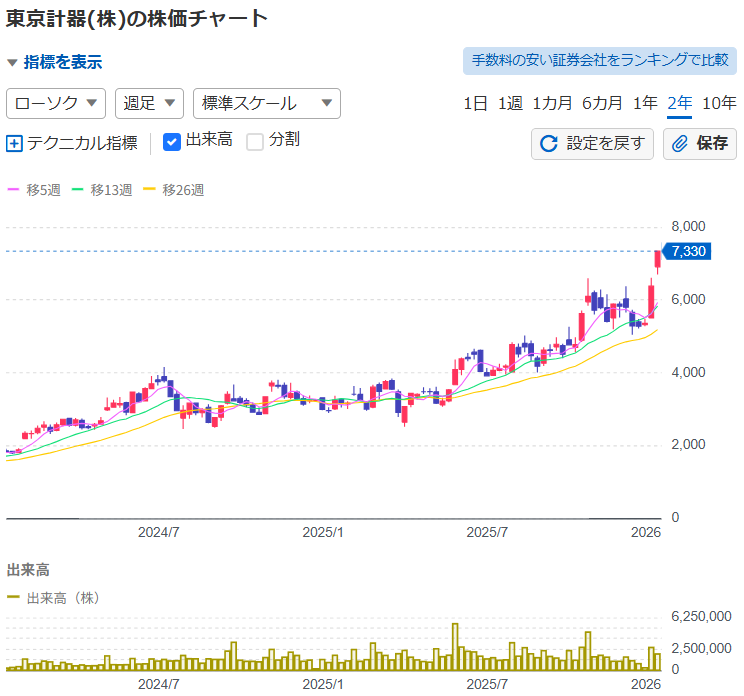Click the yellow 移26週 legend marker
This screenshot has width=744, height=696.
point(150,189)
